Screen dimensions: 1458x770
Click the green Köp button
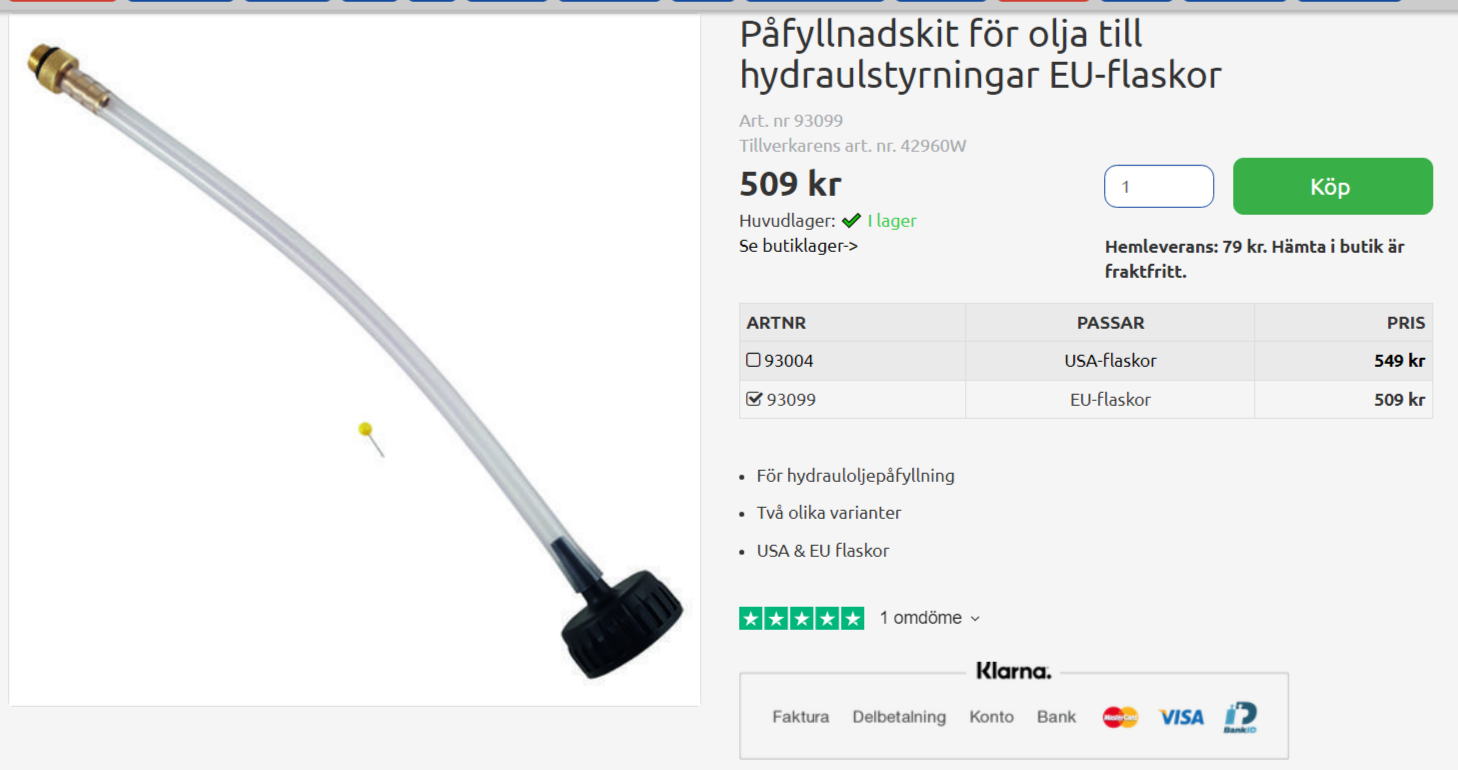click(1332, 186)
